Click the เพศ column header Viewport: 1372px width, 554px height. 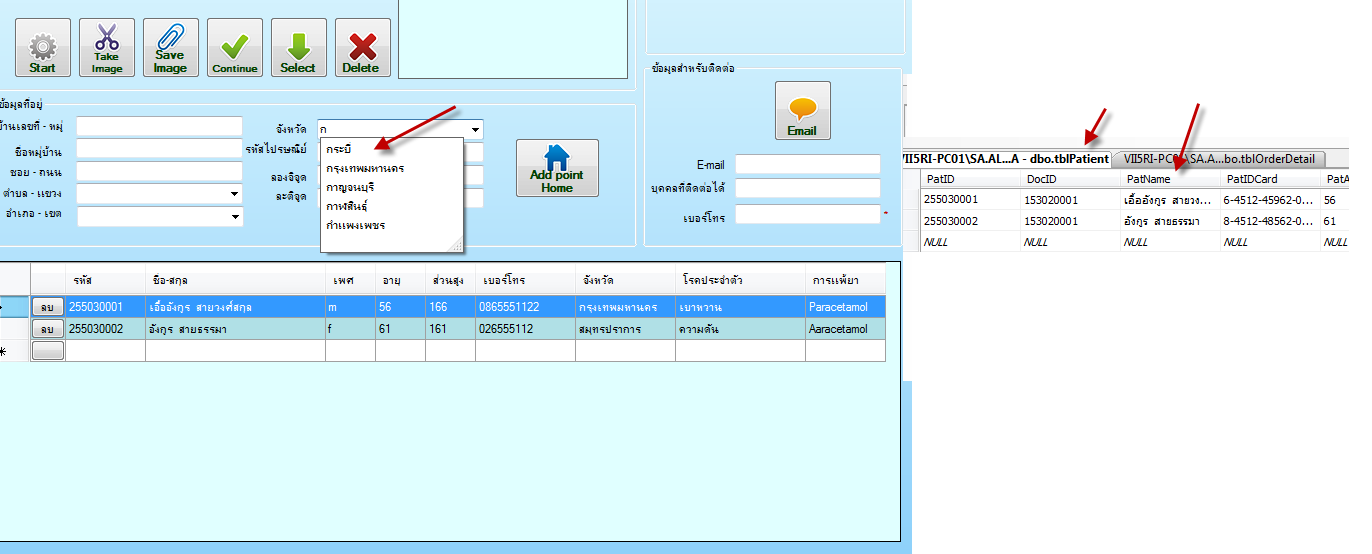[350, 280]
